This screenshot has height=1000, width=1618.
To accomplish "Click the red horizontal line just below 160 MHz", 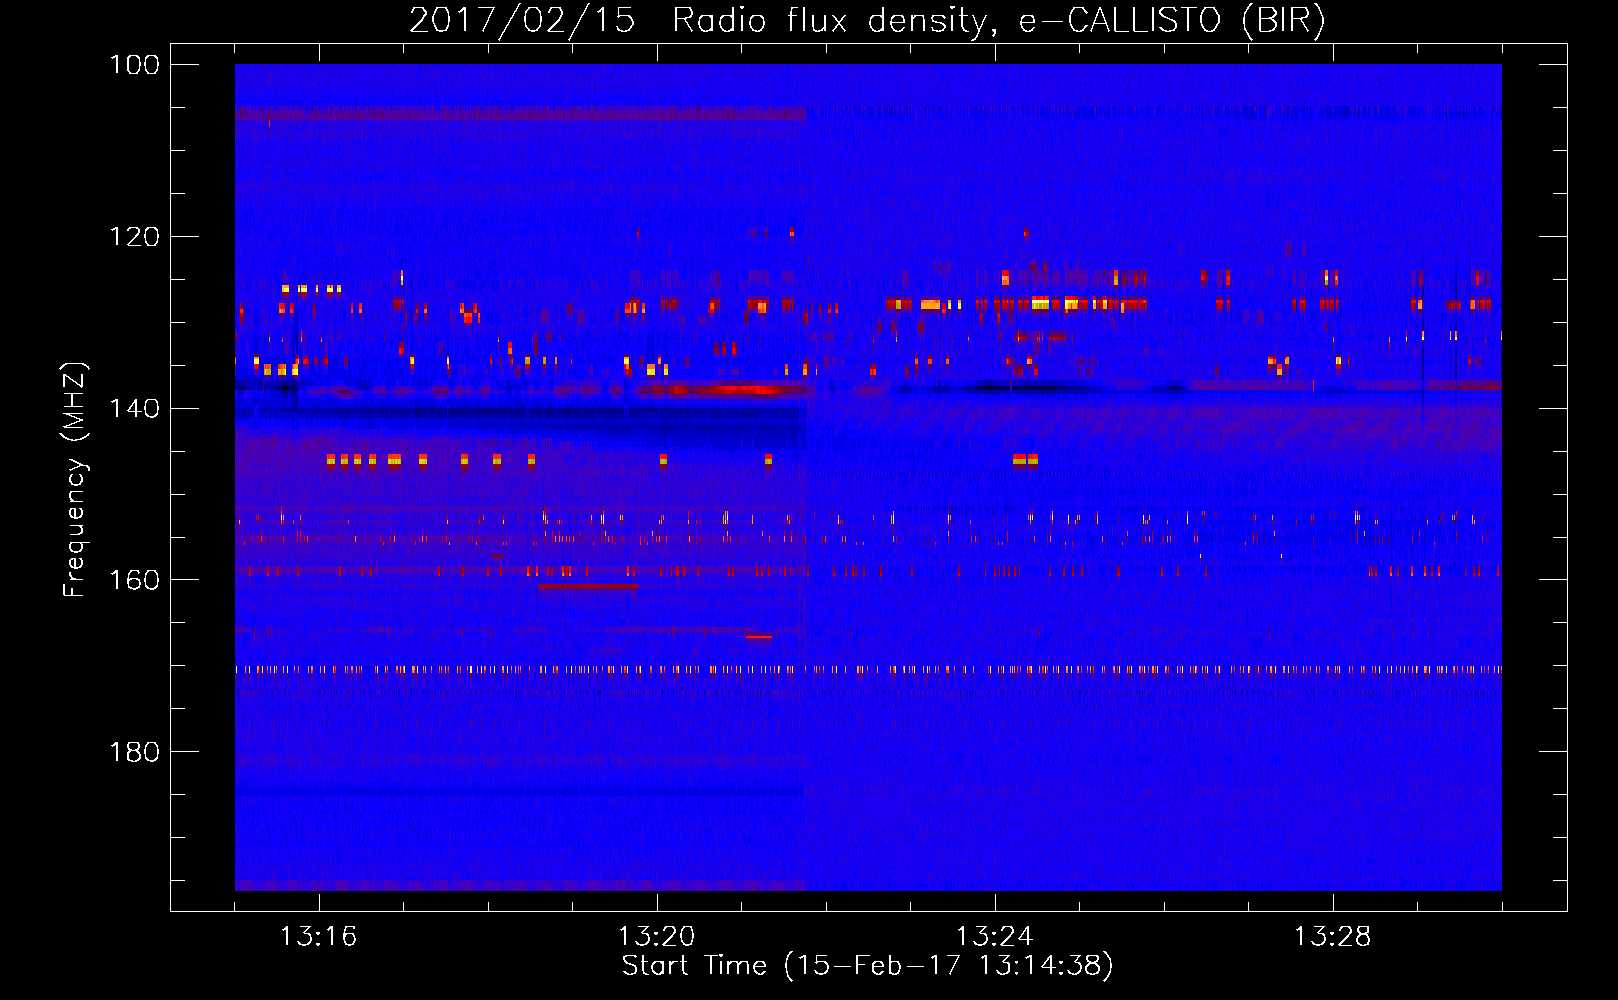I will (x=587, y=586).
